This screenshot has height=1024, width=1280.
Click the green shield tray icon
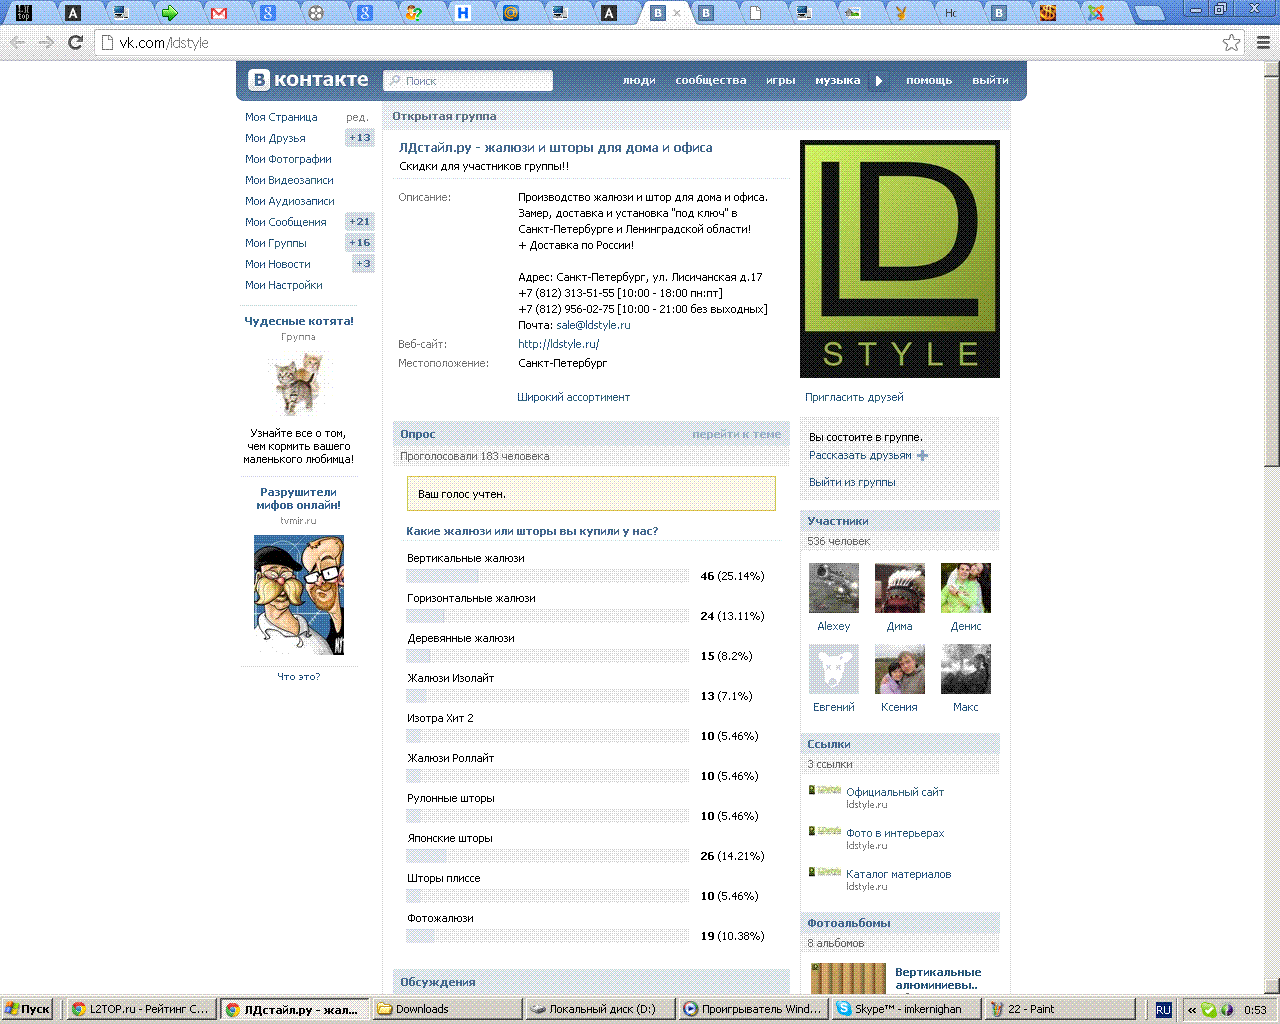(x=1209, y=1010)
